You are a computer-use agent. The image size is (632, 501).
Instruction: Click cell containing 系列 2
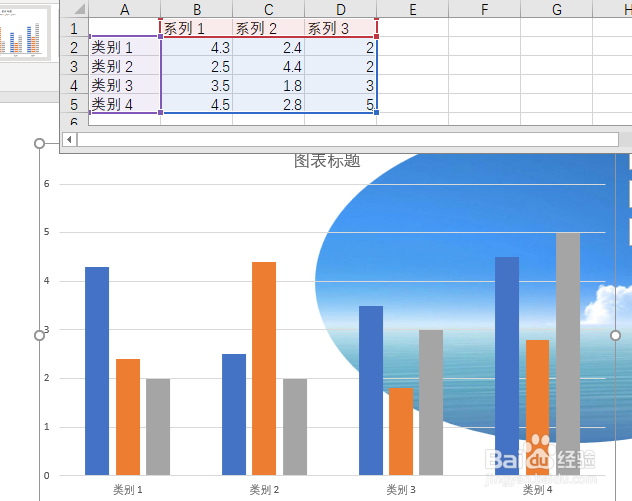268,28
